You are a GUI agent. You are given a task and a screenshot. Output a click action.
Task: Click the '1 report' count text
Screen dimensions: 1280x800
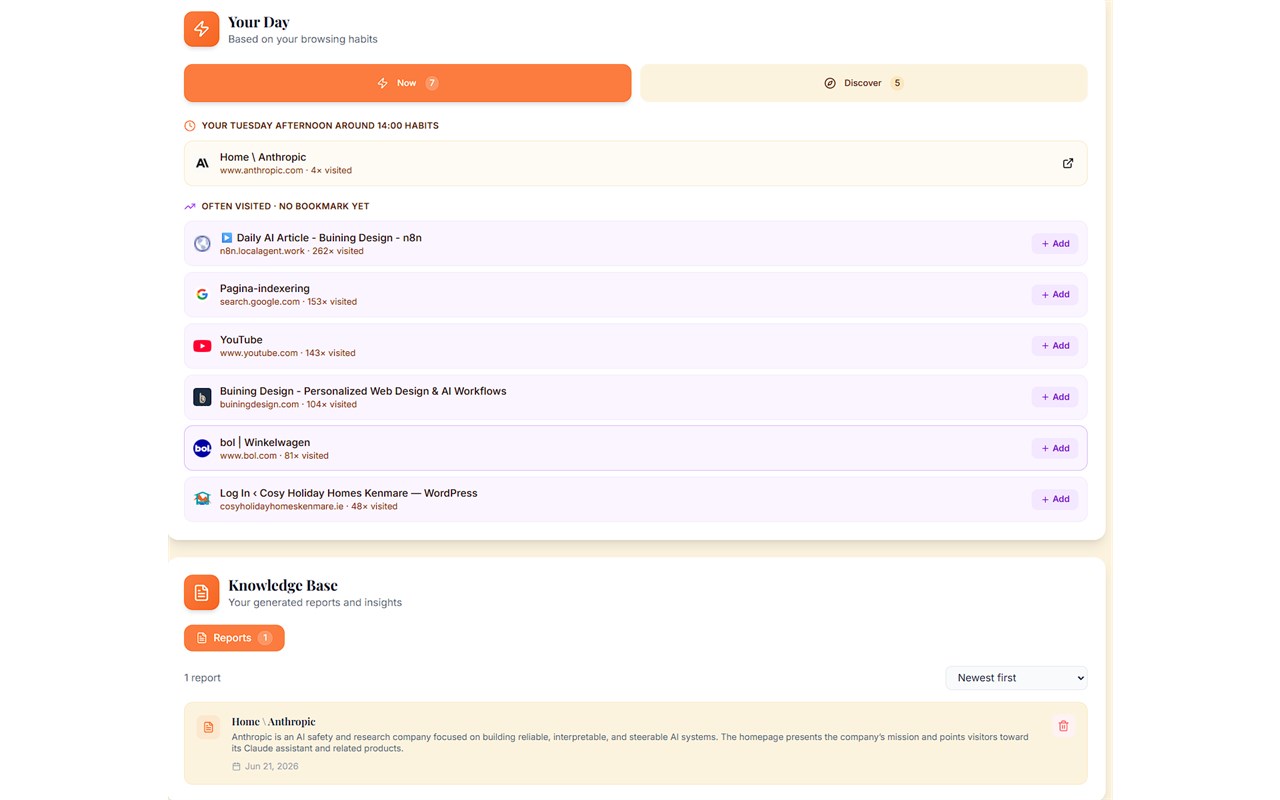tap(202, 678)
